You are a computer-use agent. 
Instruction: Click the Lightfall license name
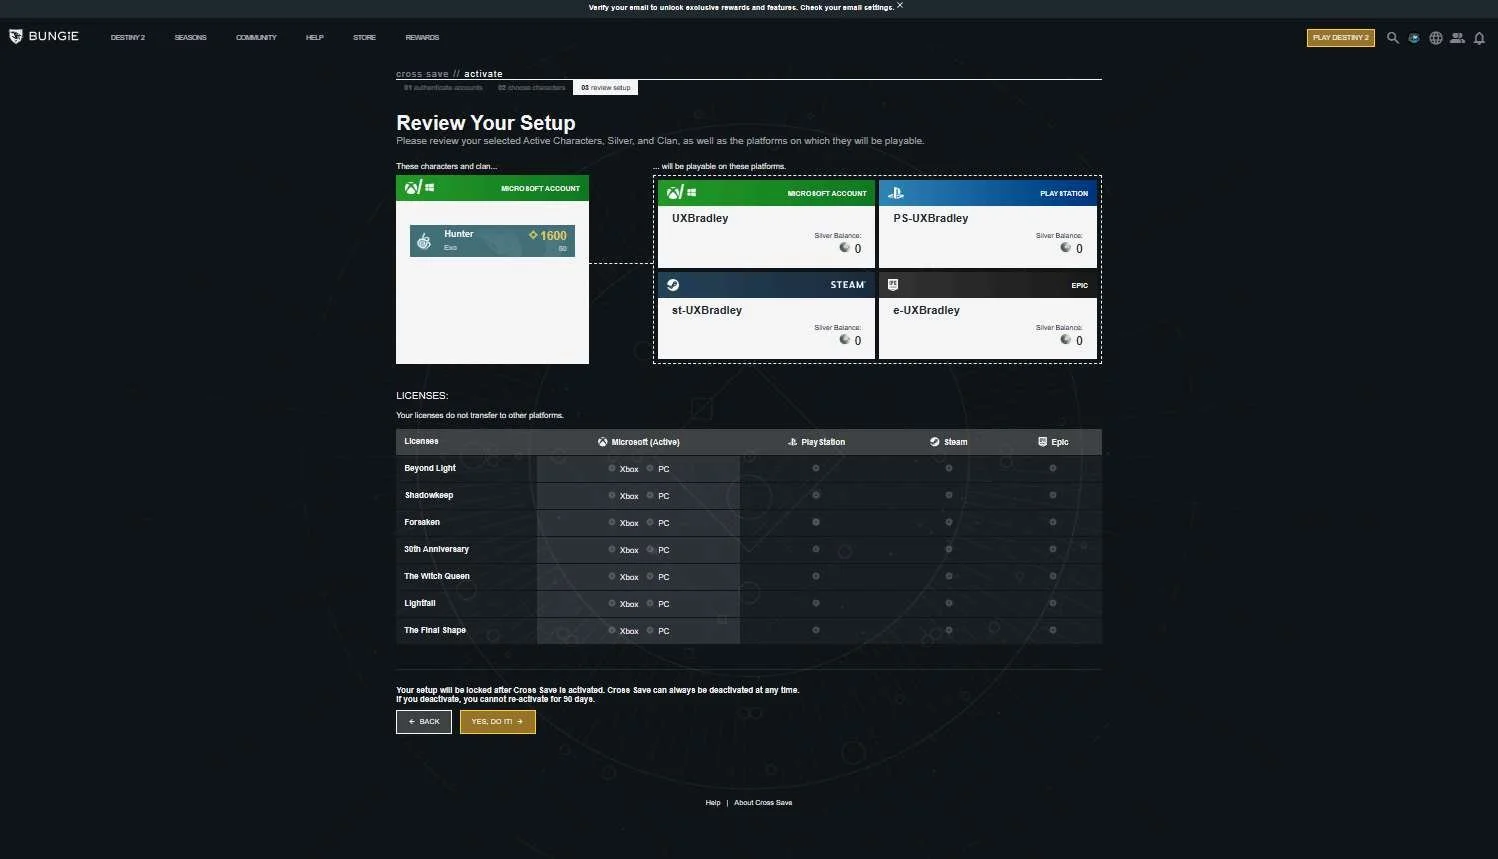420,603
